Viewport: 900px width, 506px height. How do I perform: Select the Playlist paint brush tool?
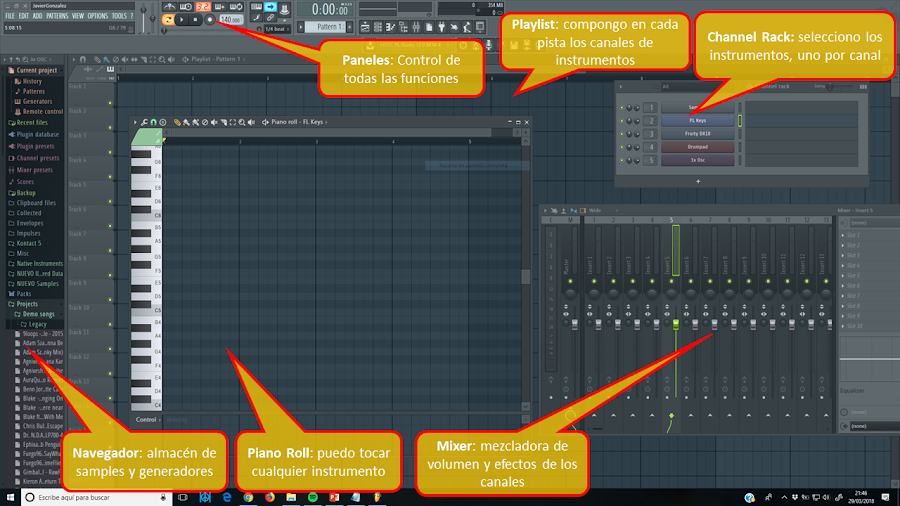coord(106,59)
